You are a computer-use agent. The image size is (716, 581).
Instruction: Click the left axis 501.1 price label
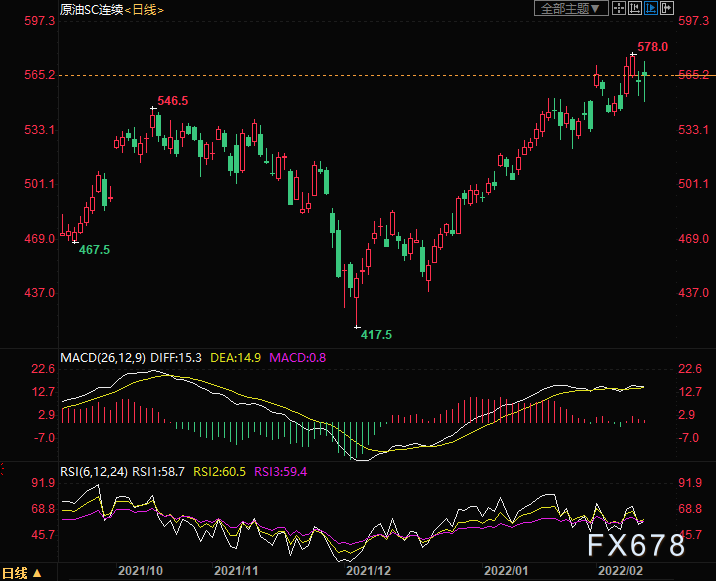coord(40,184)
